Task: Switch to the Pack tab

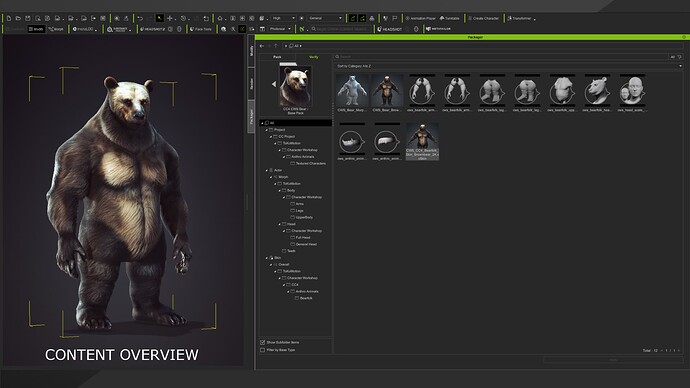Action: point(277,57)
